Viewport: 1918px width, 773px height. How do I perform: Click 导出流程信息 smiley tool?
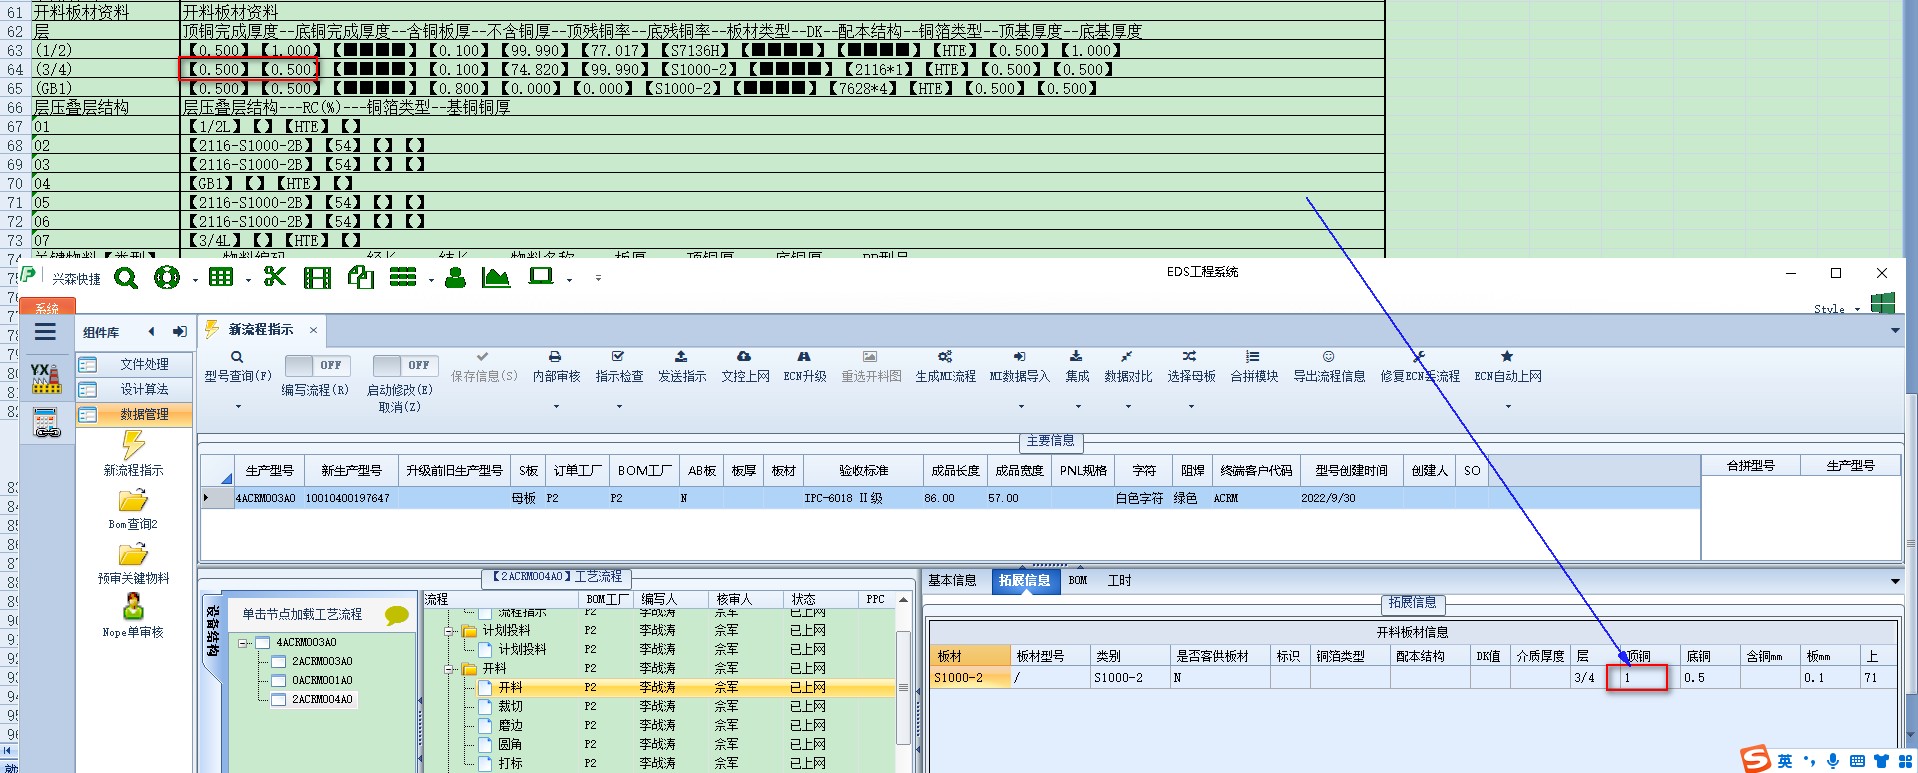tap(1329, 367)
